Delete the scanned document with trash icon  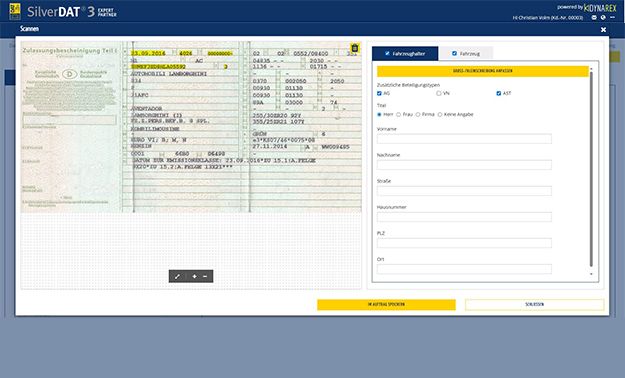pos(354,48)
